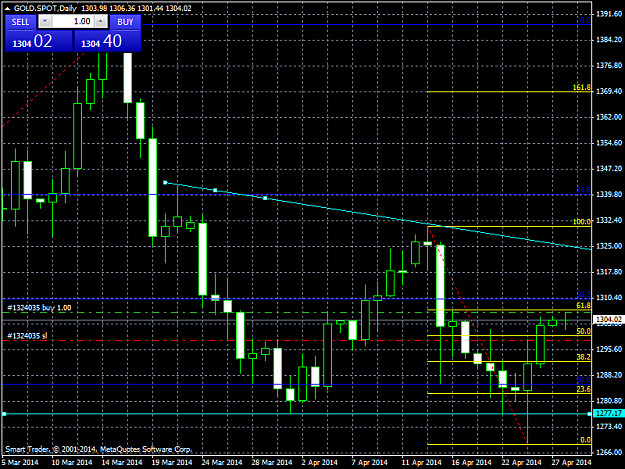
Task: Select the yellow Fibonacci 0.0 level label
Action: click(586, 440)
